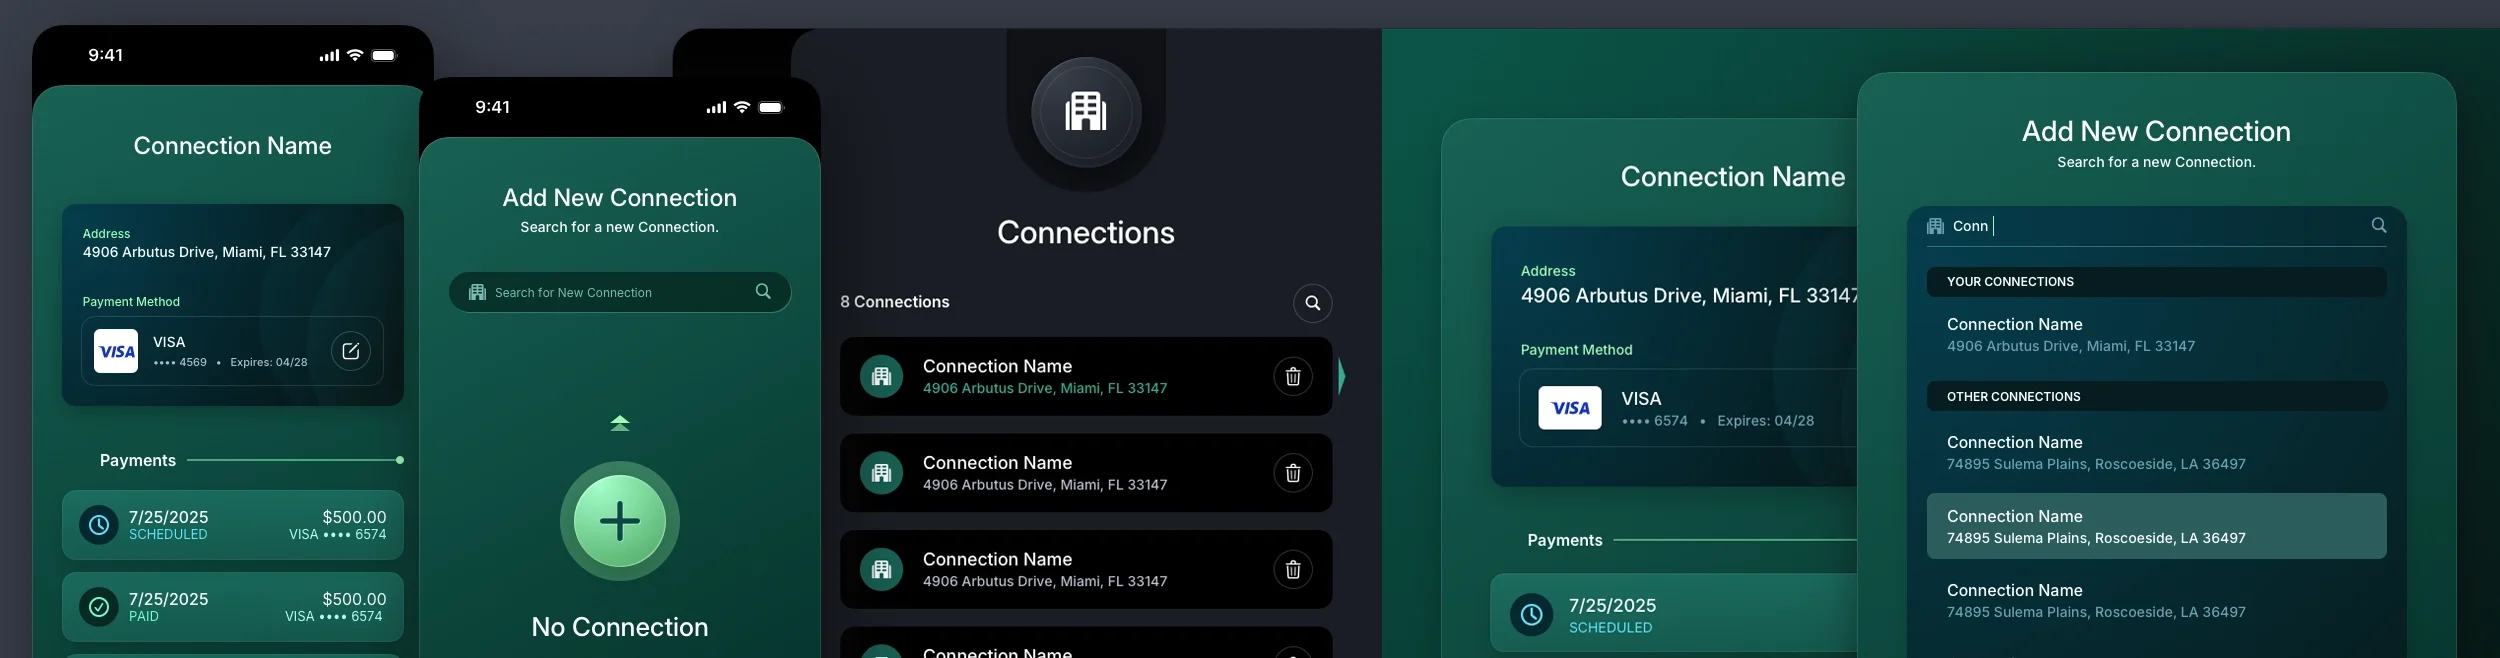
Task: Tap the 9:41 clock on the Add New Connection phone
Action: tap(493, 107)
